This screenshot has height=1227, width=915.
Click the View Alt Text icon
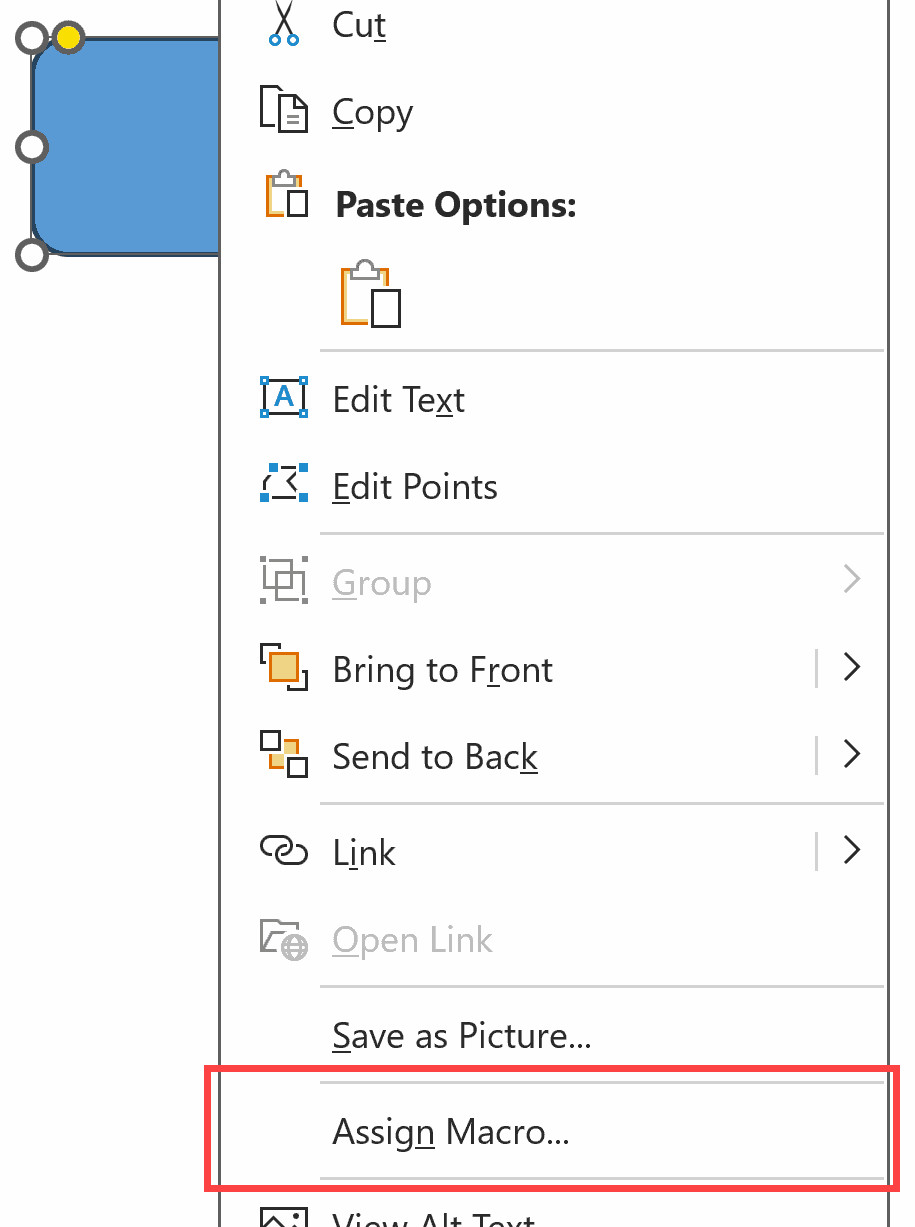point(283,1218)
